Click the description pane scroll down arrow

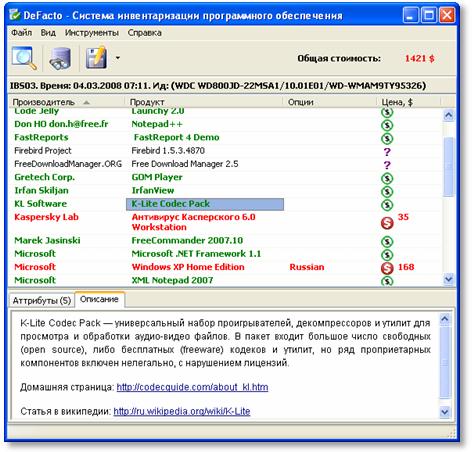445,412
